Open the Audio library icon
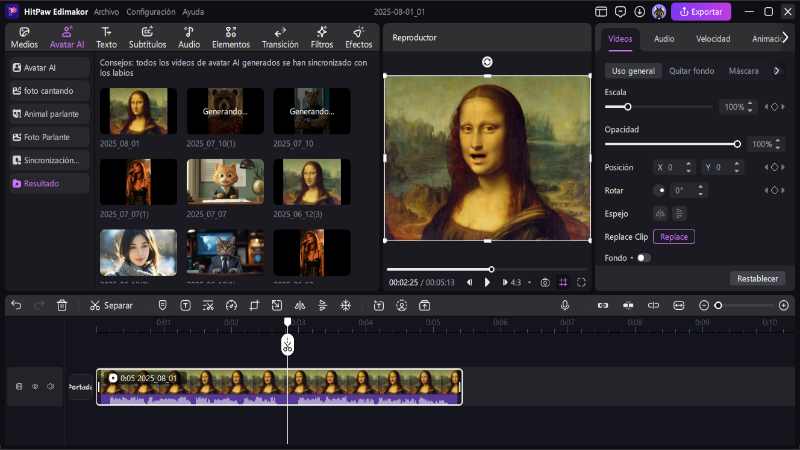Screen dimensions: 800x450 (189, 38)
